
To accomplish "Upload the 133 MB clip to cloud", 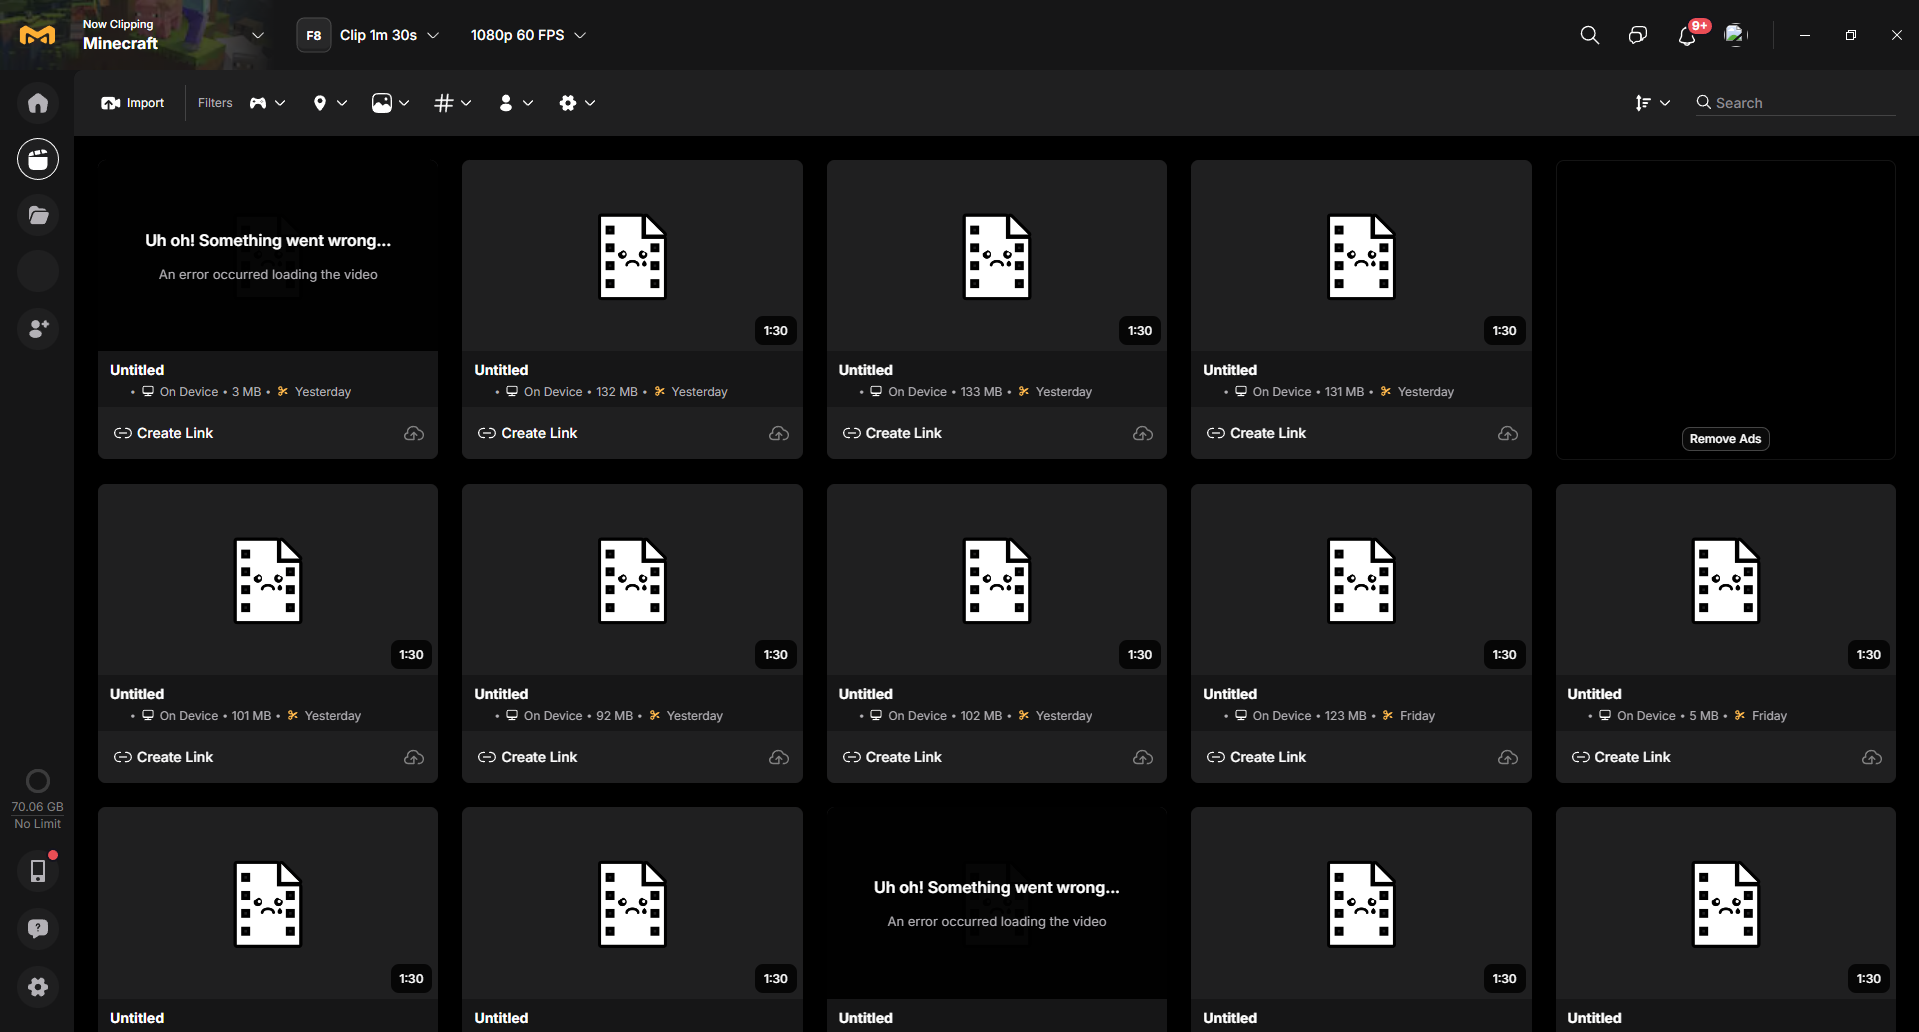I will pyautogui.click(x=1143, y=433).
